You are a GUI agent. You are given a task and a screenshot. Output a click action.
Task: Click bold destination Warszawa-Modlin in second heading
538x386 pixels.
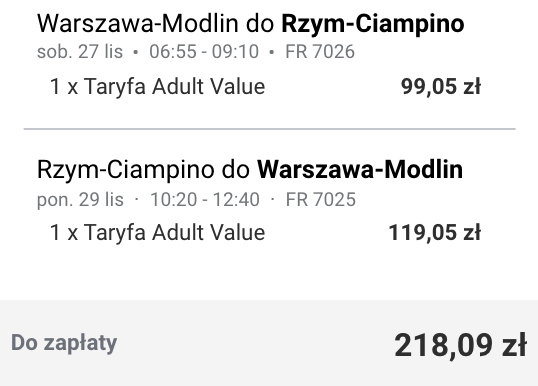(360, 169)
